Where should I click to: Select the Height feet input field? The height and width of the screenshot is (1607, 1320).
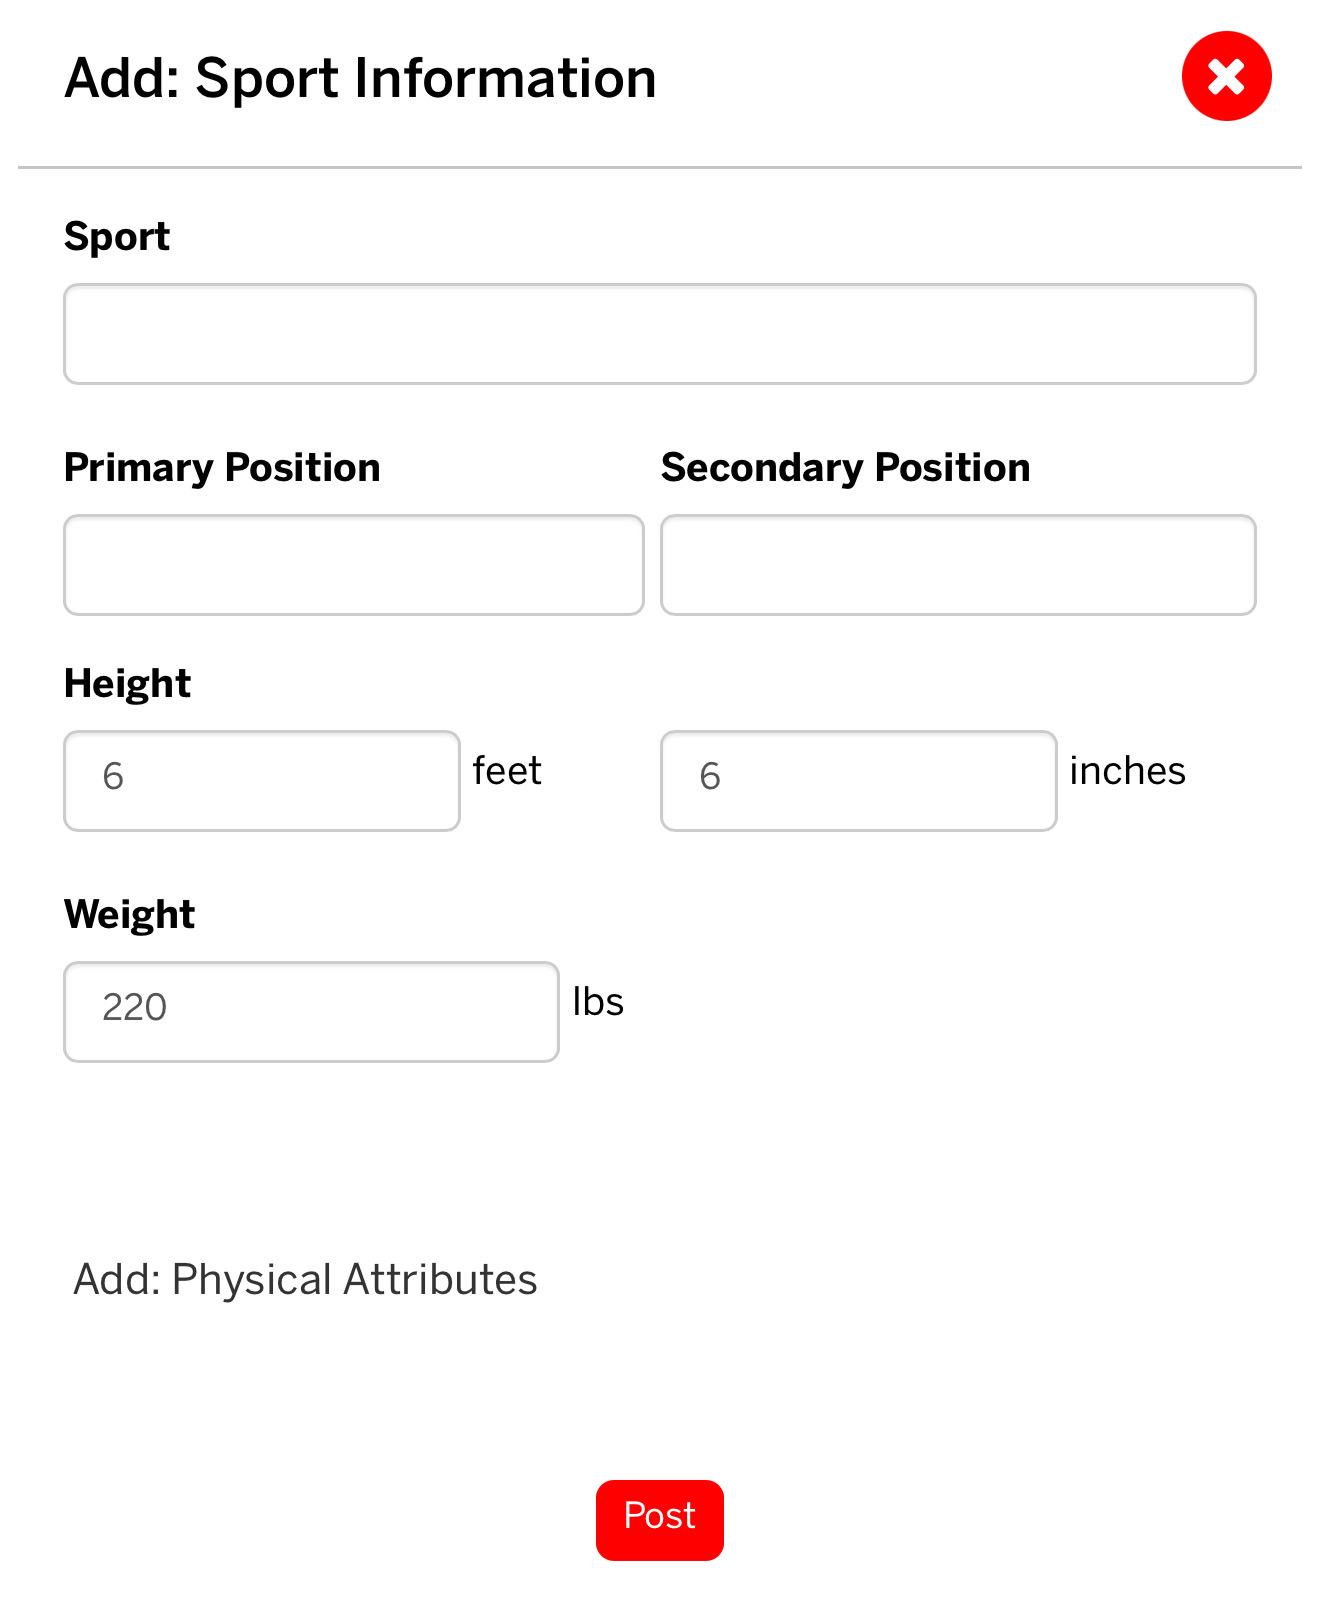(x=262, y=781)
